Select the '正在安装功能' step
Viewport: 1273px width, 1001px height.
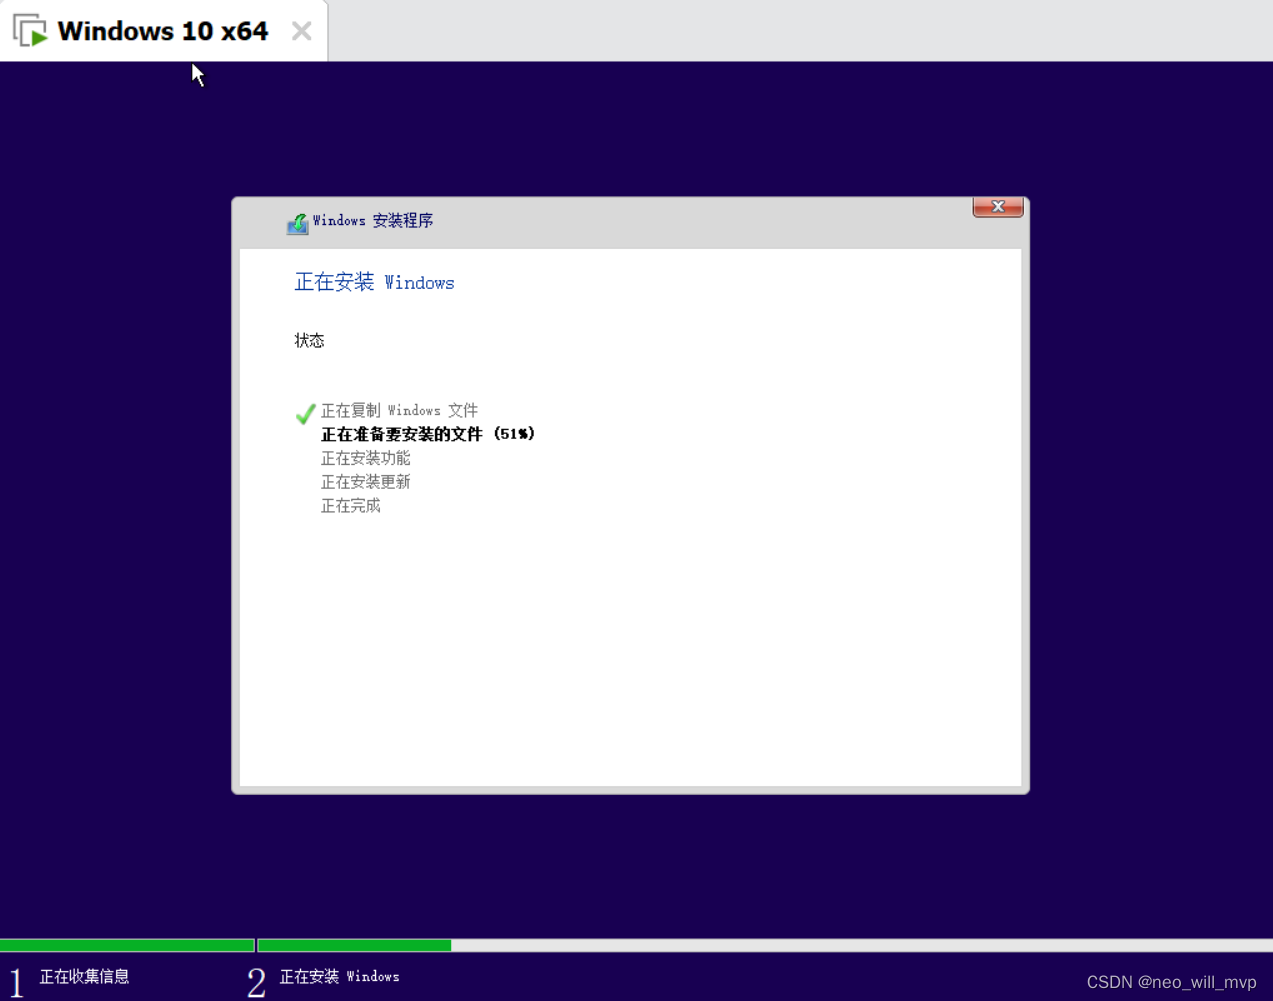coord(365,458)
